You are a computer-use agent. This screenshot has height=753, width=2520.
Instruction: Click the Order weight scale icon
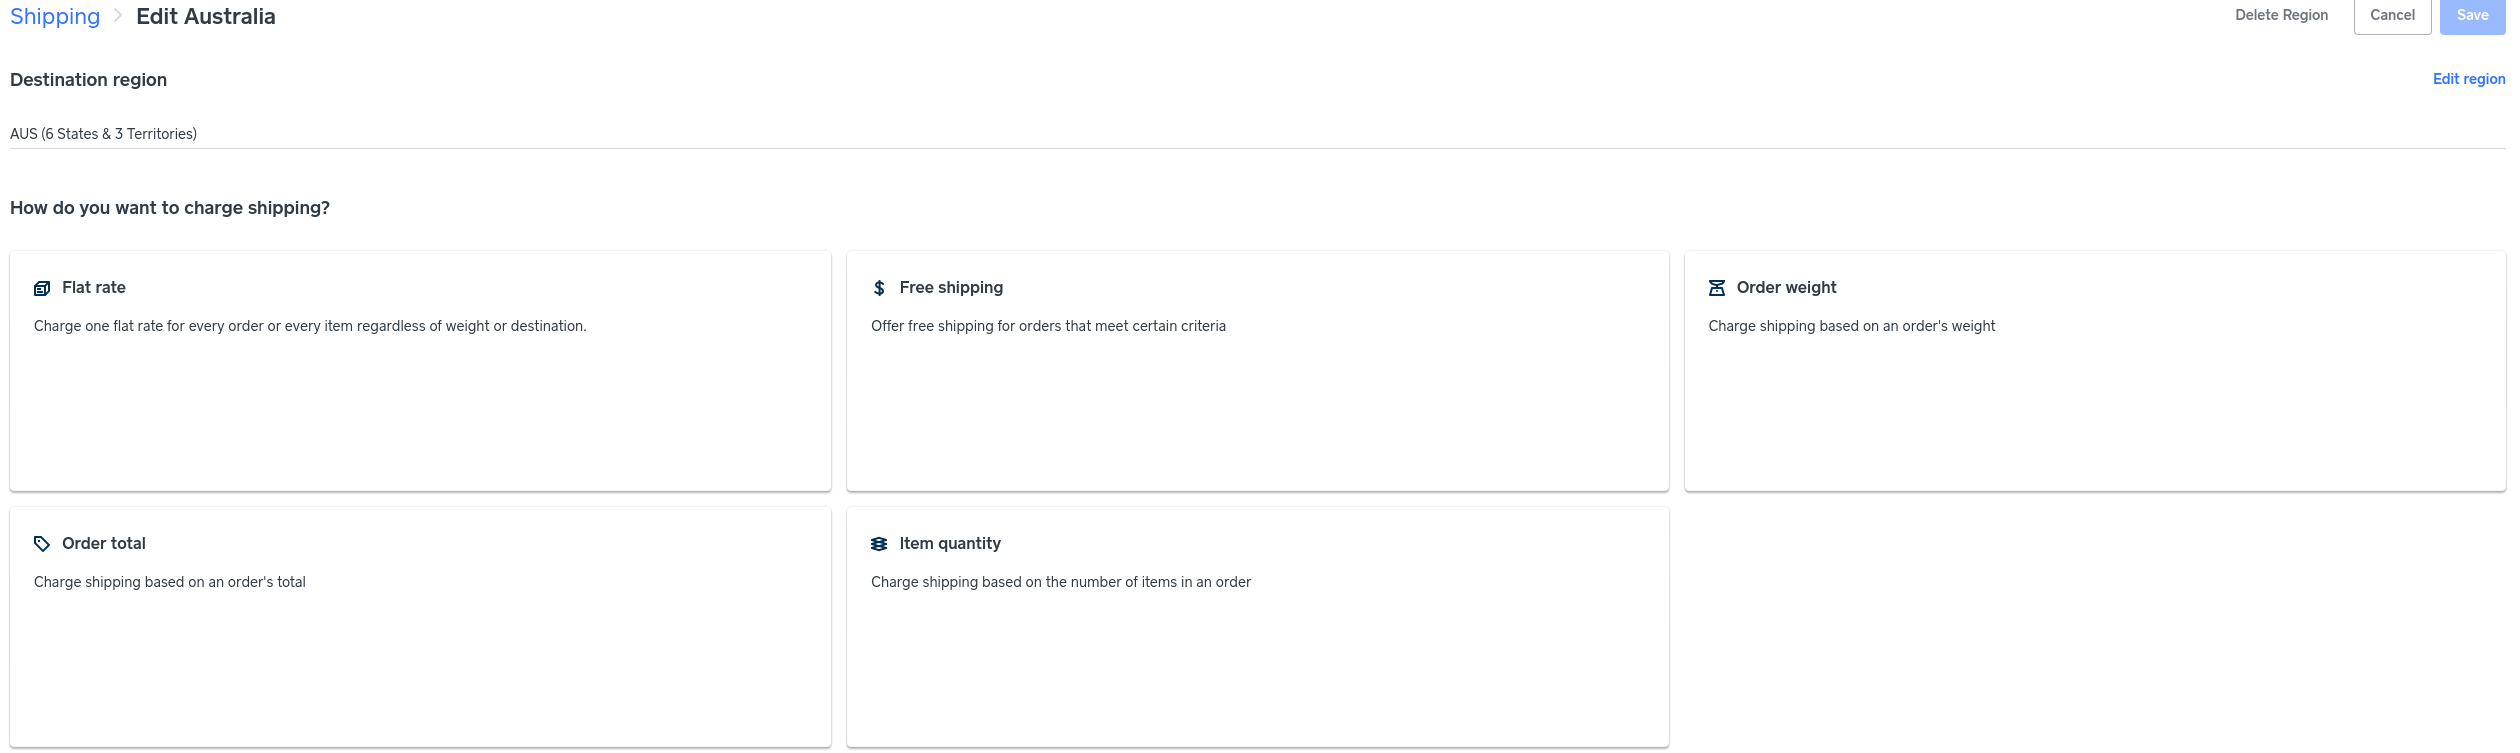coord(1716,288)
